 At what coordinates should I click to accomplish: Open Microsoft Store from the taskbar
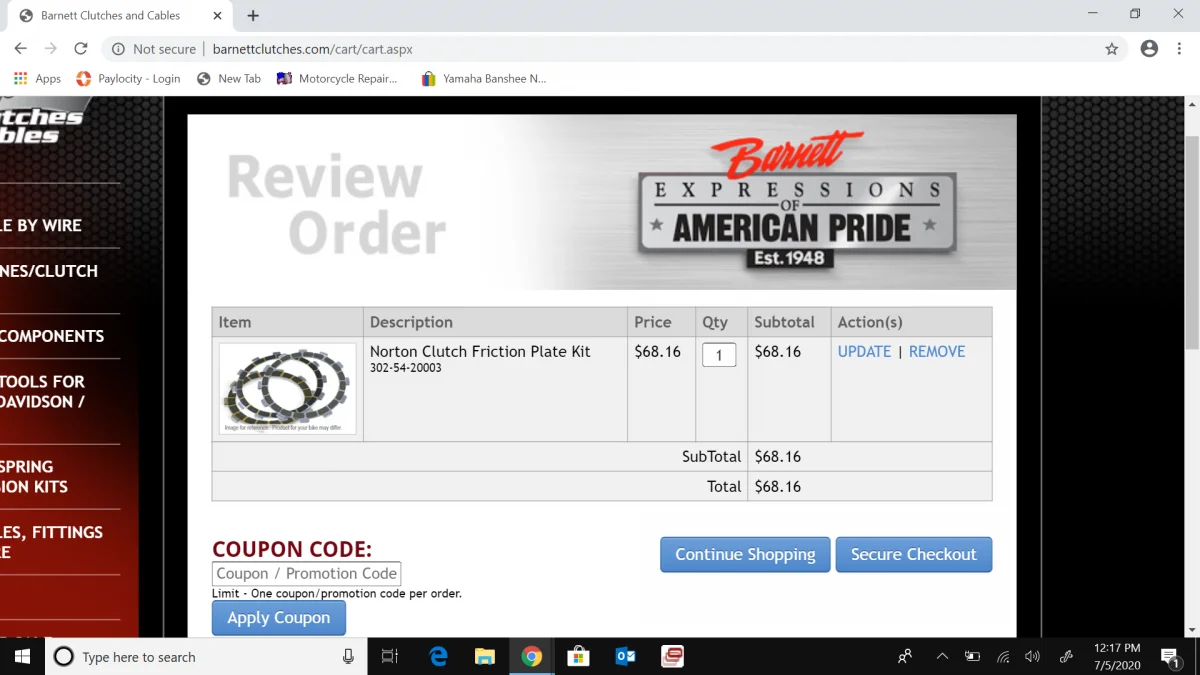pos(578,656)
